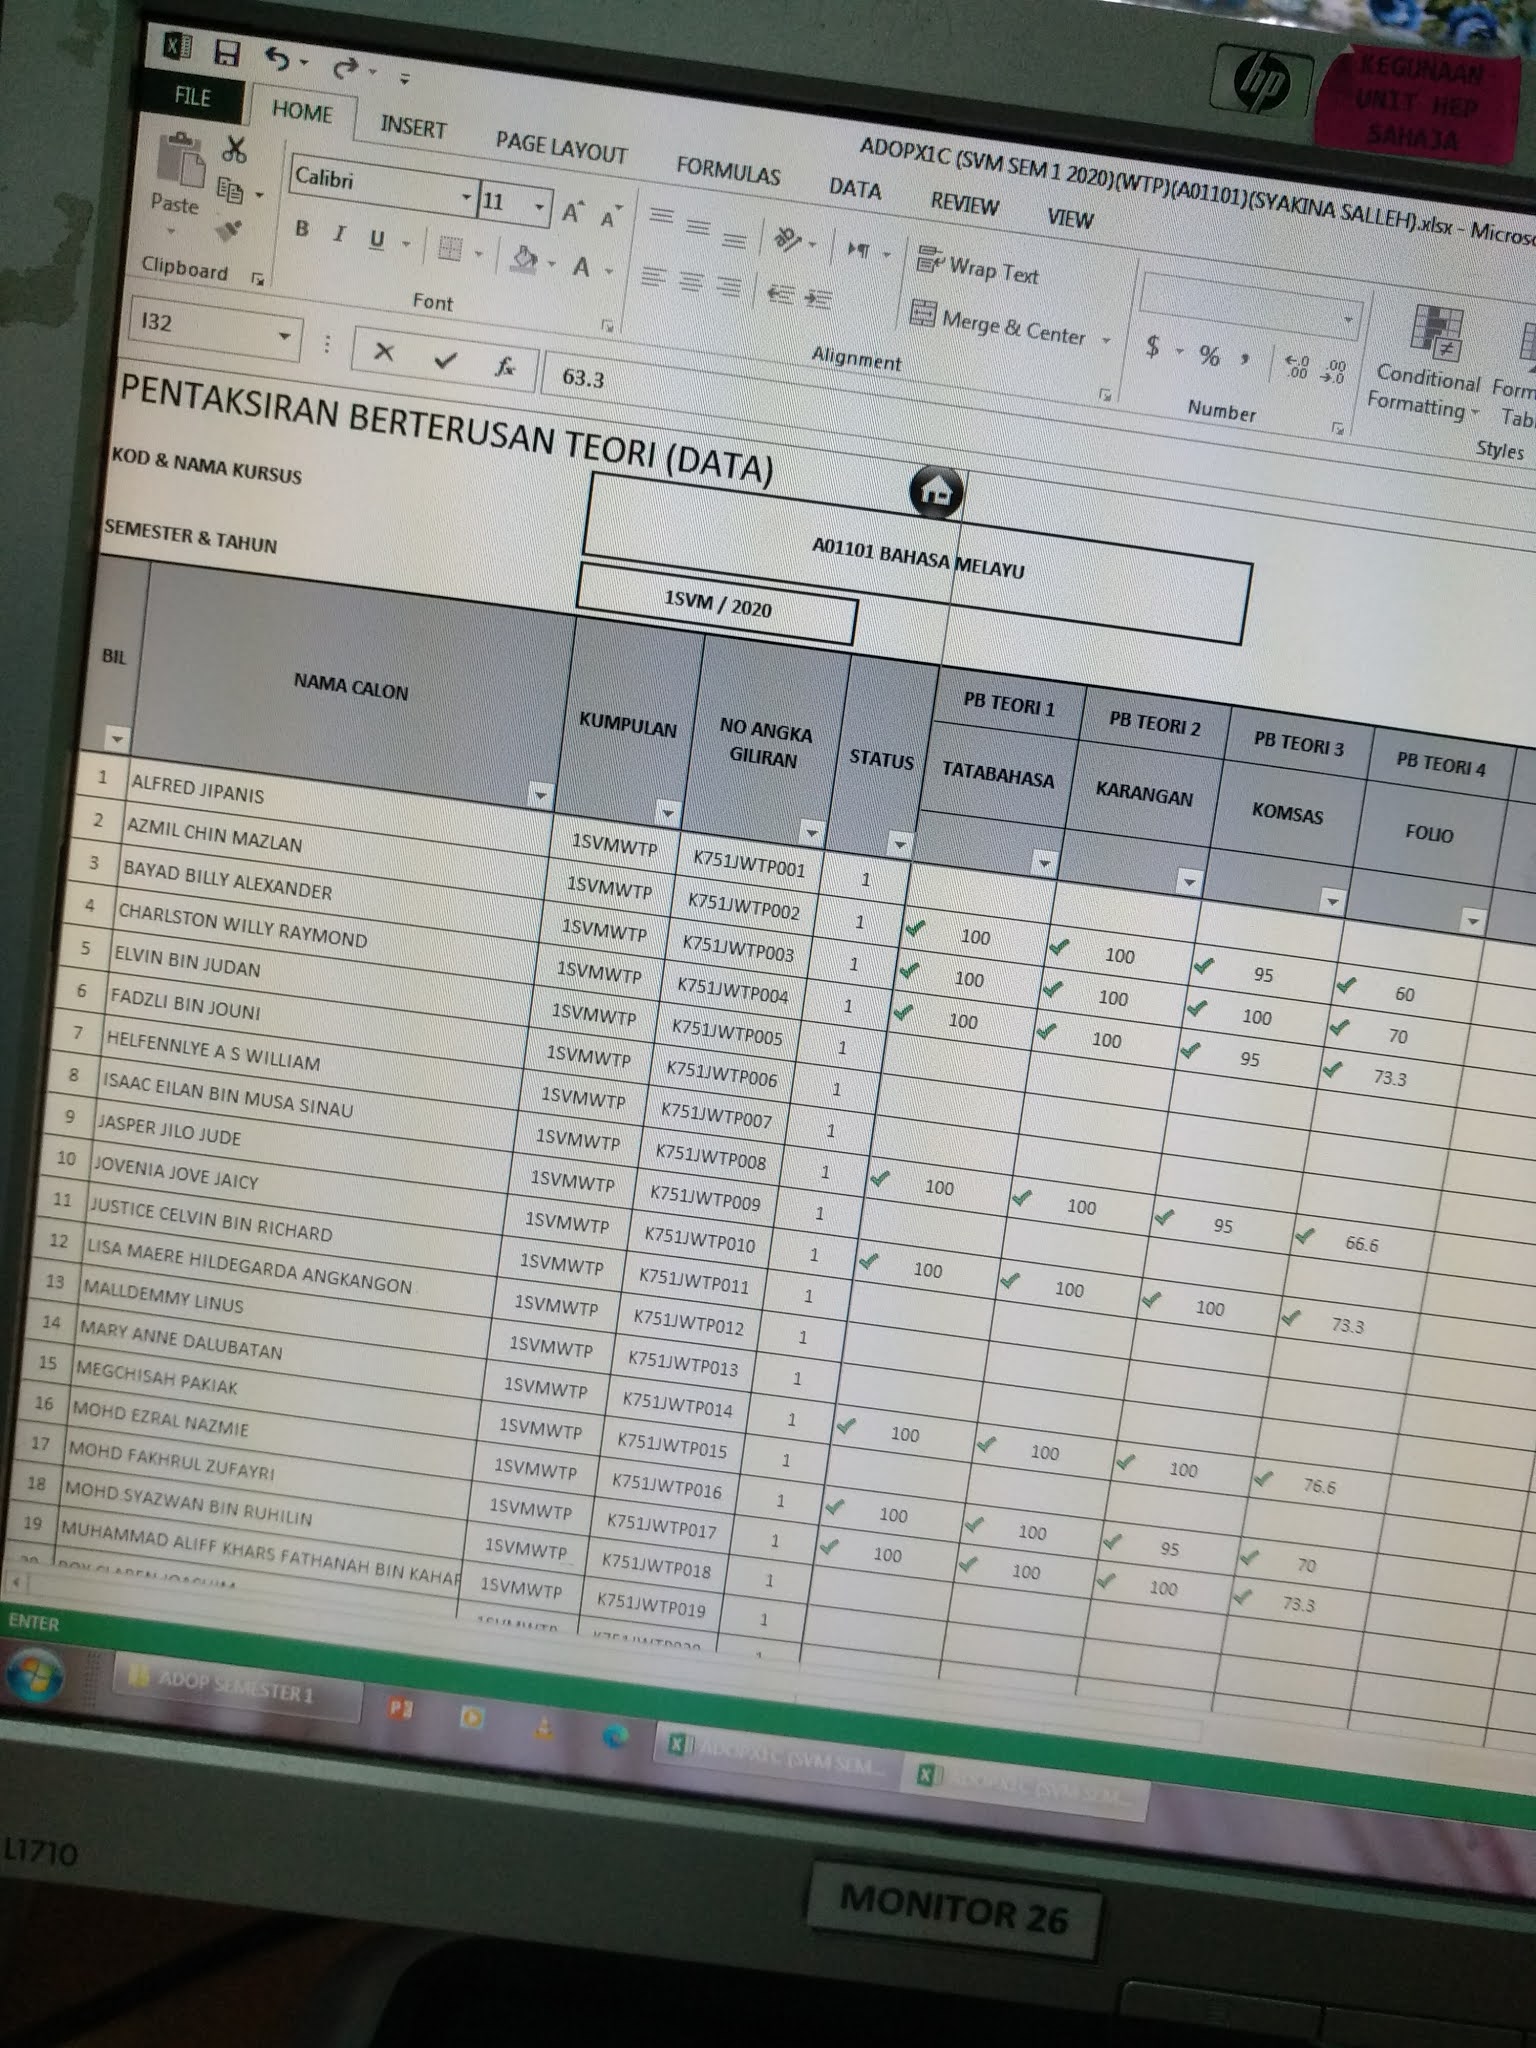
Task: Open PowerPoint from the taskbar
Action: (401, 1708)
